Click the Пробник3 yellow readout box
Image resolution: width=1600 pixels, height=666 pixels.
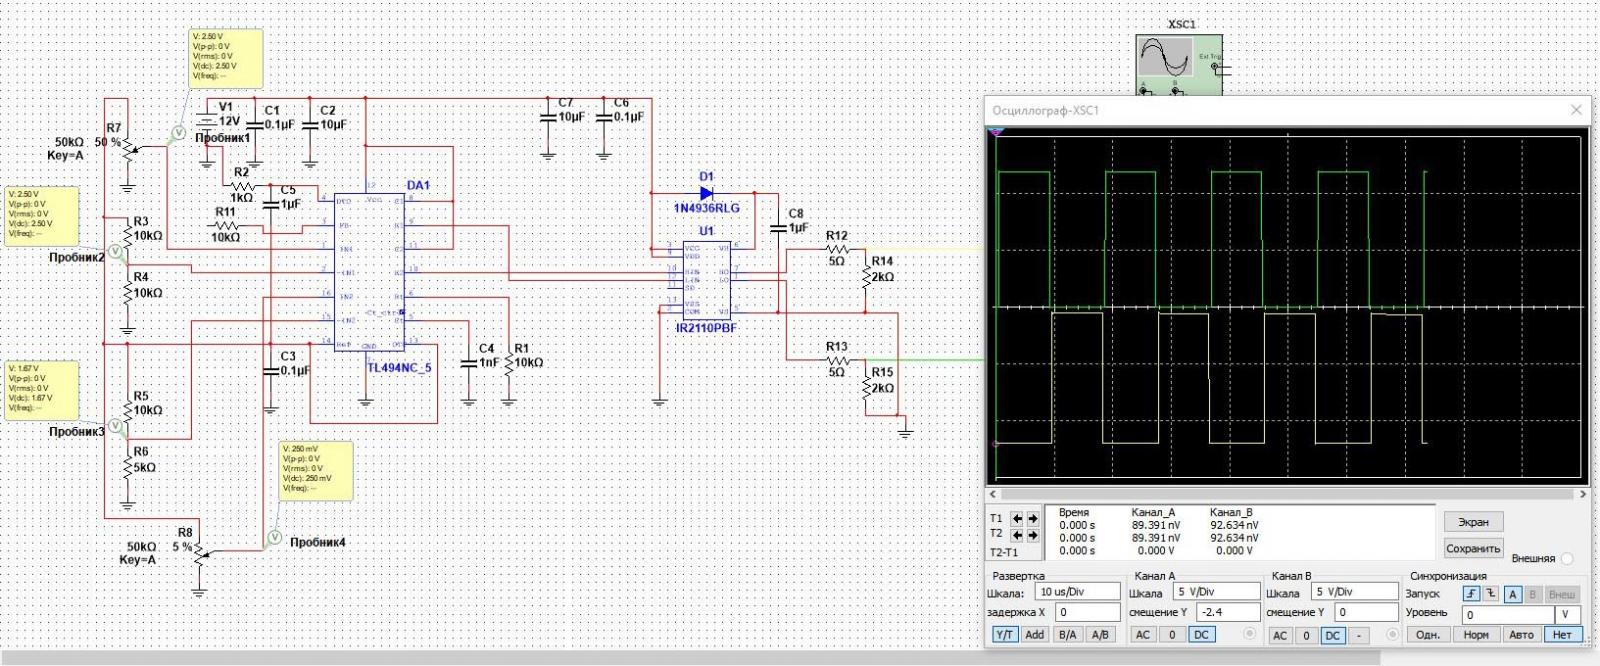click(x=42, y=390)
